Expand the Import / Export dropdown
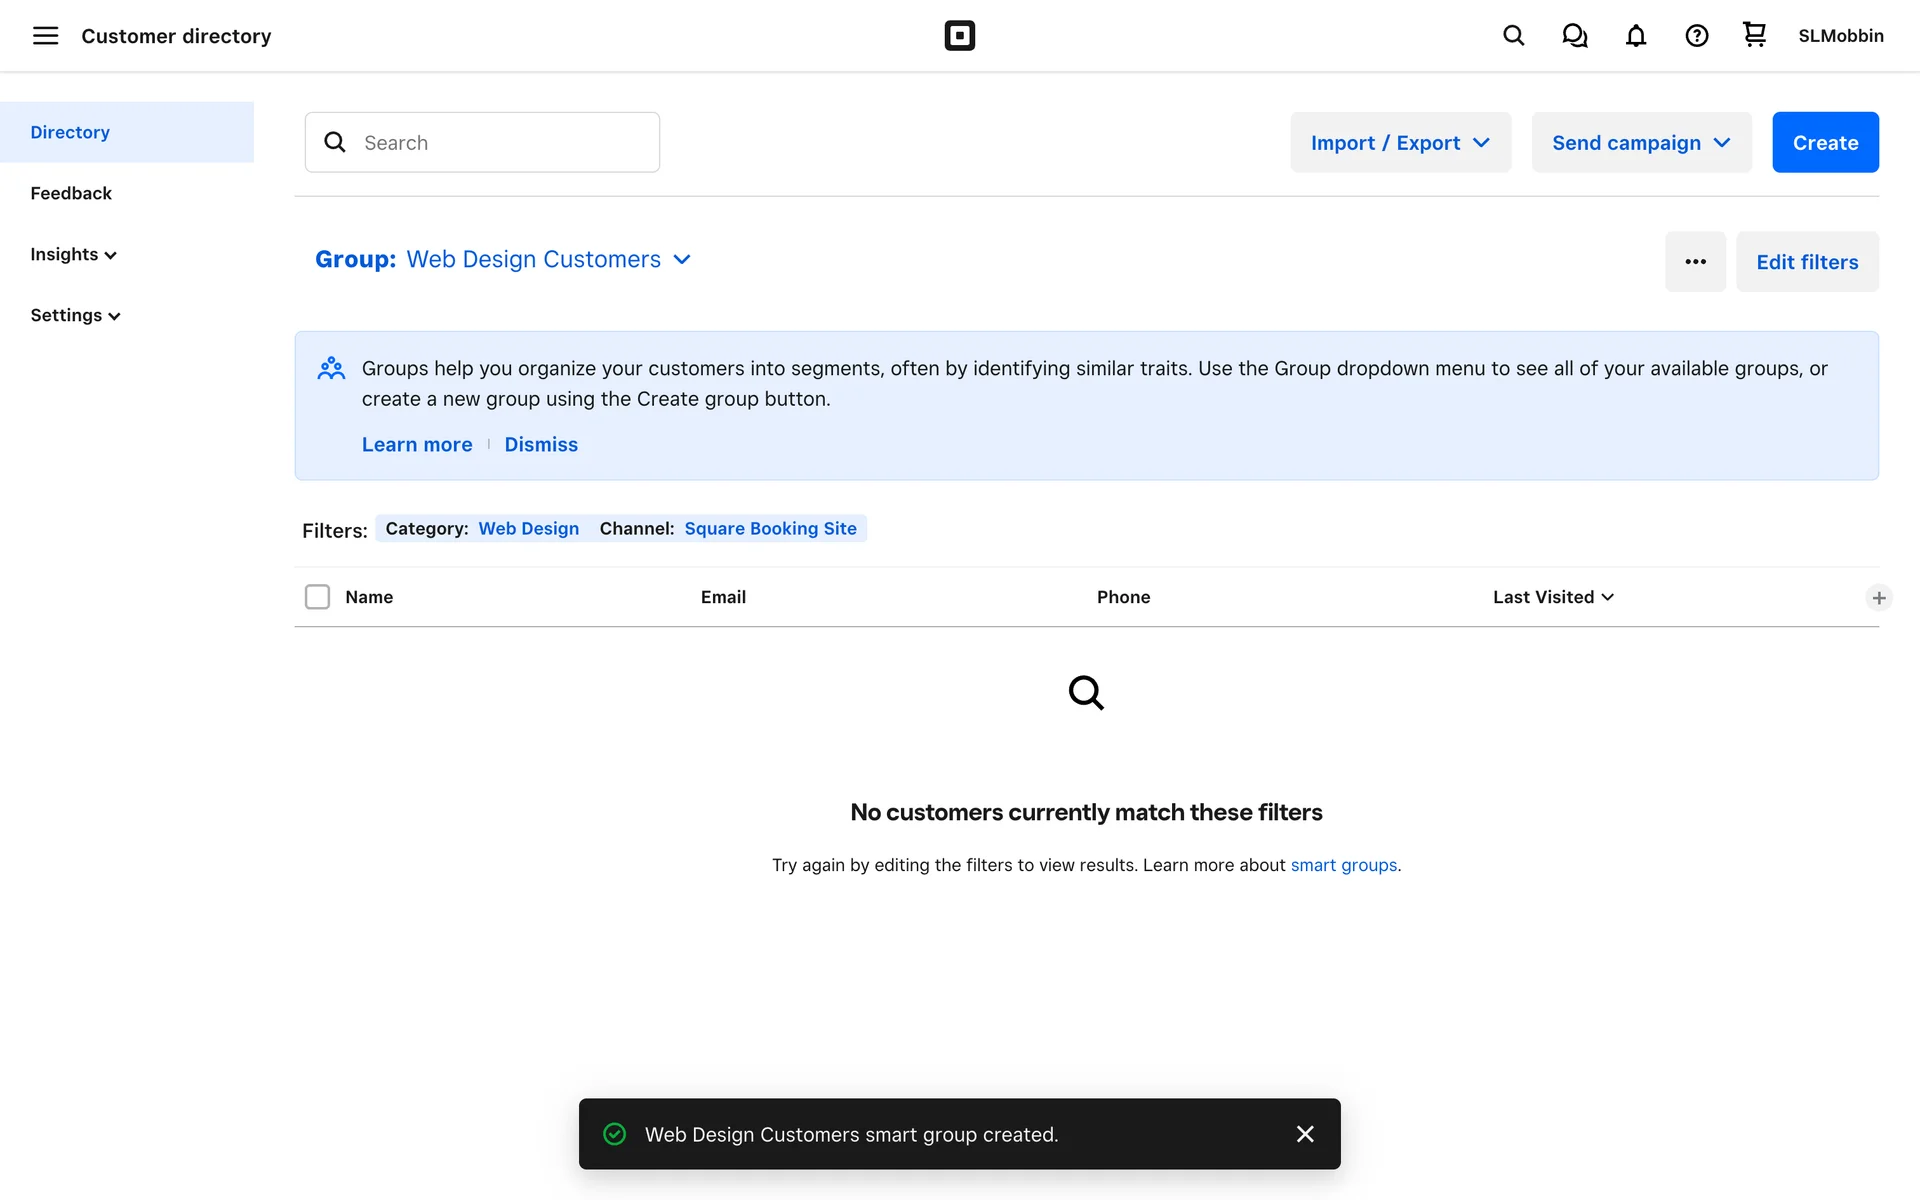This screenshot has width=1920, height=1200. tap(1400, 143)
